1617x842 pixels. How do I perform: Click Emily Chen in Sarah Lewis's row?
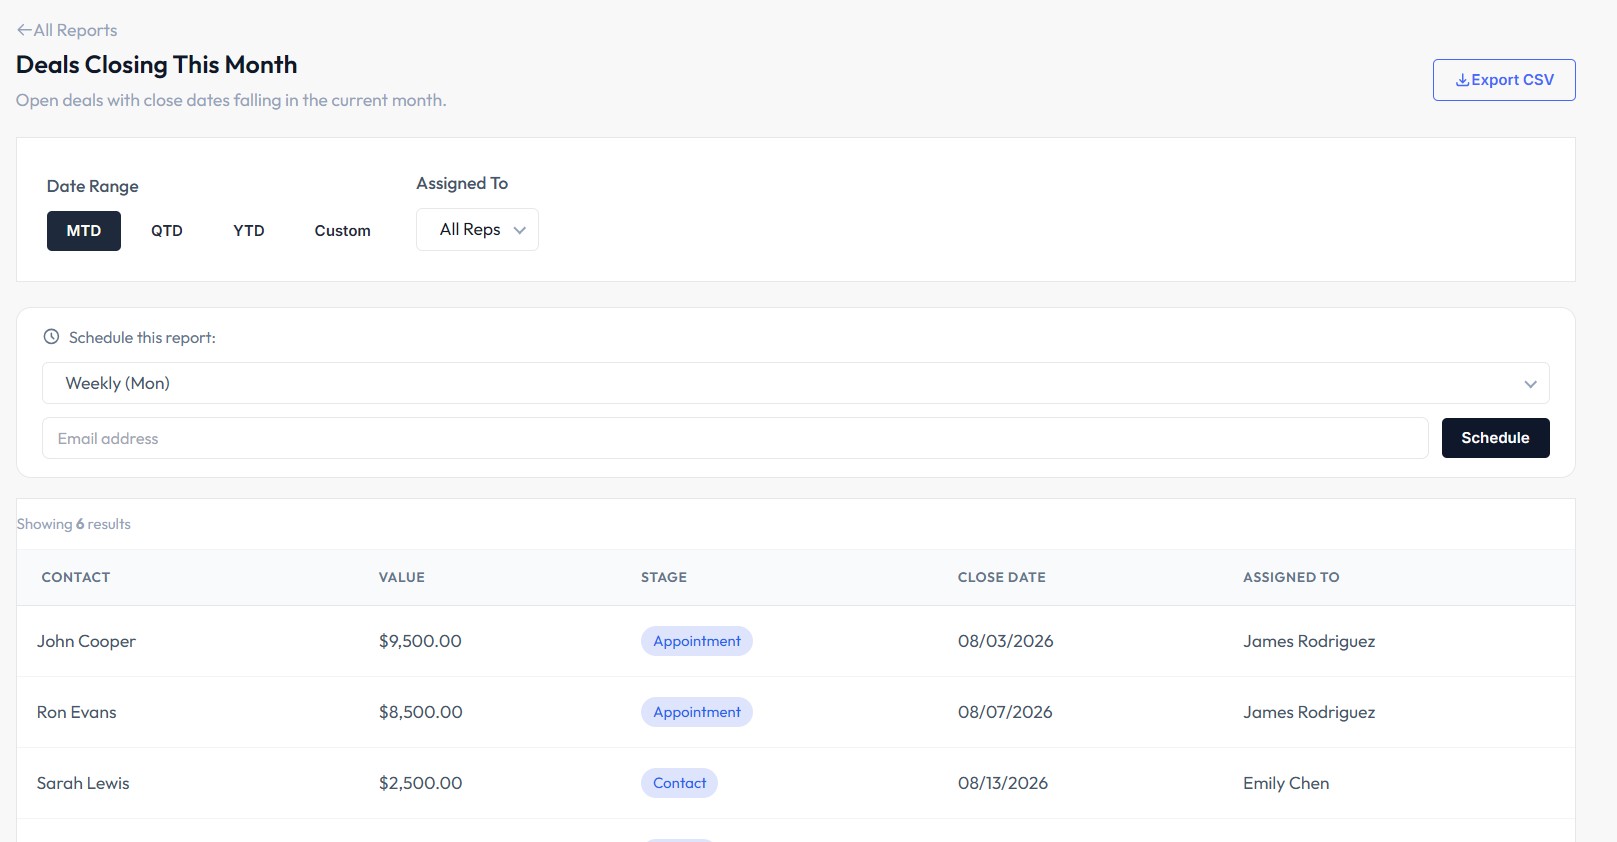click(1286, 783)
